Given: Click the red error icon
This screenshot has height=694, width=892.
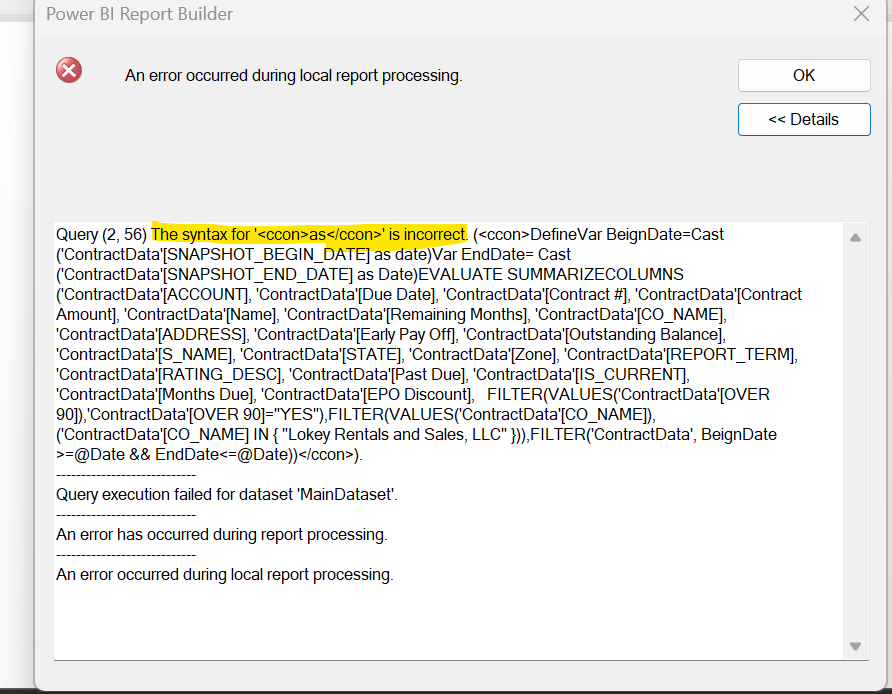Looking at the screenshot, I should click(x=69, y=71).
